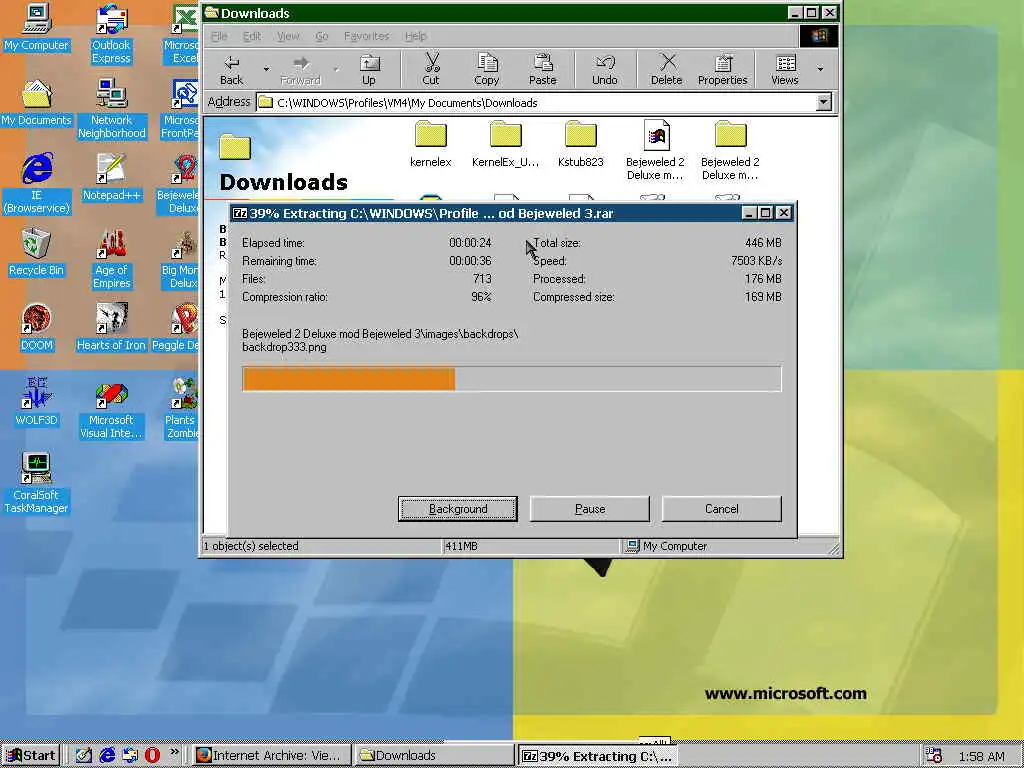Send extraction to Background
The image size is (1024, 768).
[x=458, y=509]
